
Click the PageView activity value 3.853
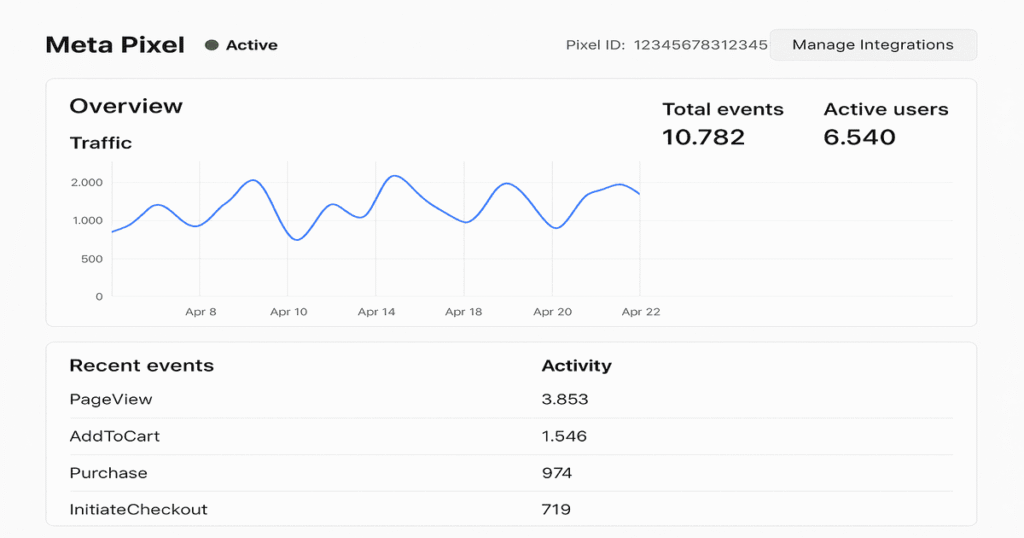point(565,400)
